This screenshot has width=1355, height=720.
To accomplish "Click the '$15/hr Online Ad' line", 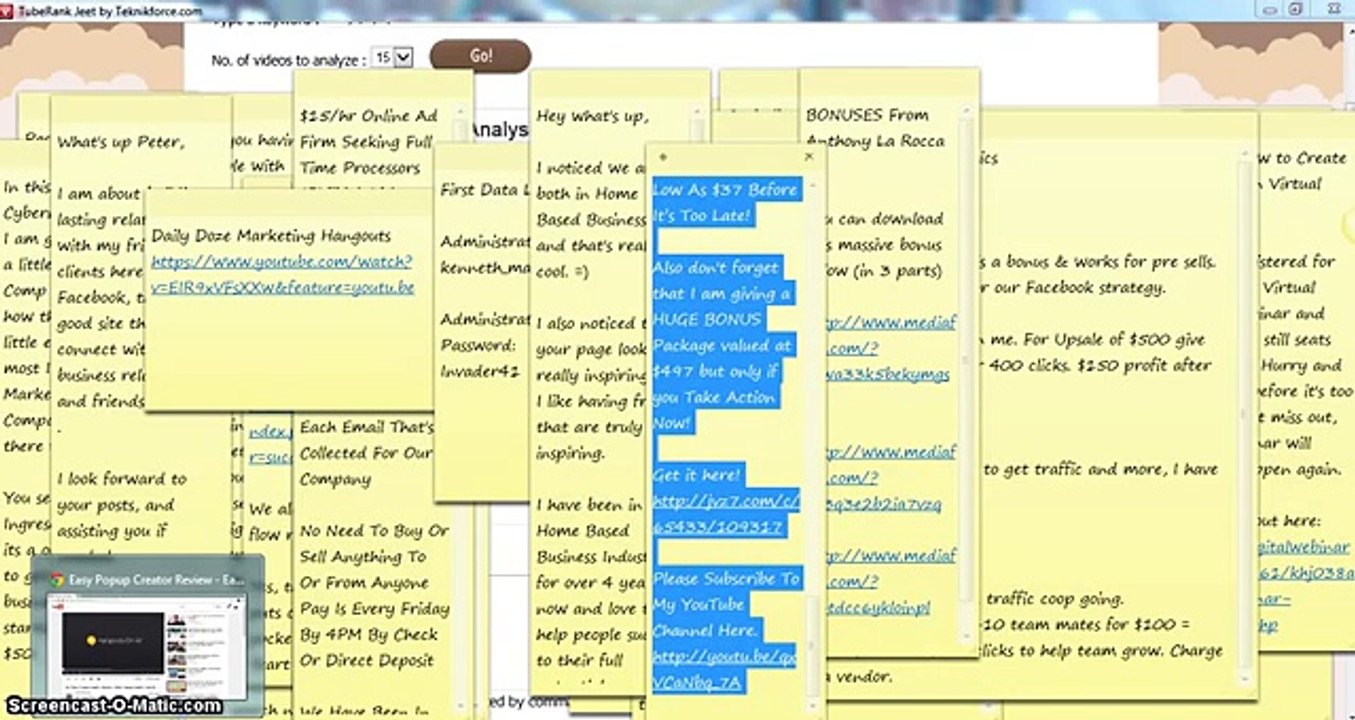I will point(369,115).
